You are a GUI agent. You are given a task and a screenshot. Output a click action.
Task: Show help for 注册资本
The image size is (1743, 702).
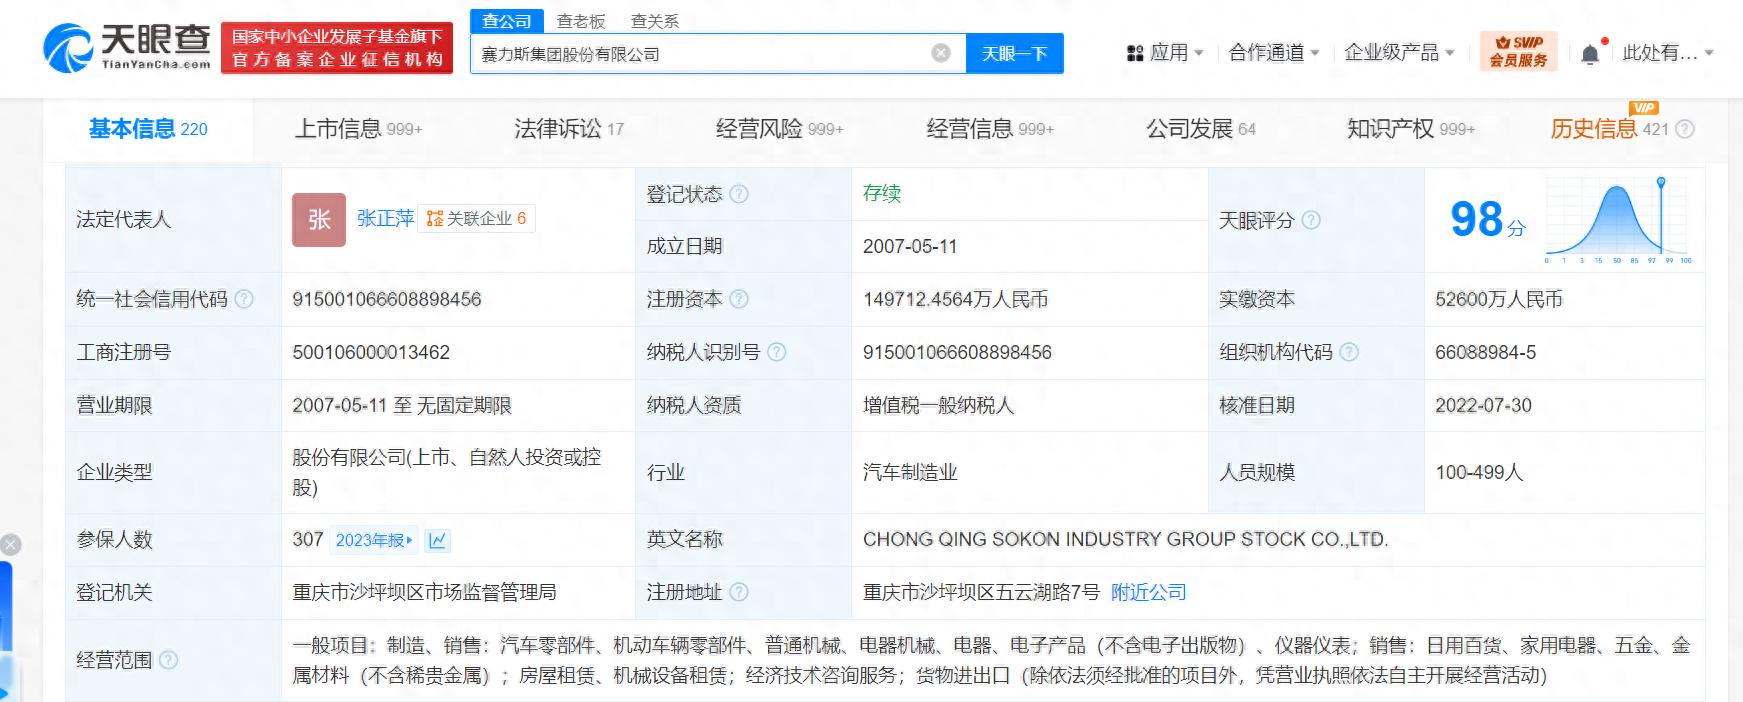point(739,299)
